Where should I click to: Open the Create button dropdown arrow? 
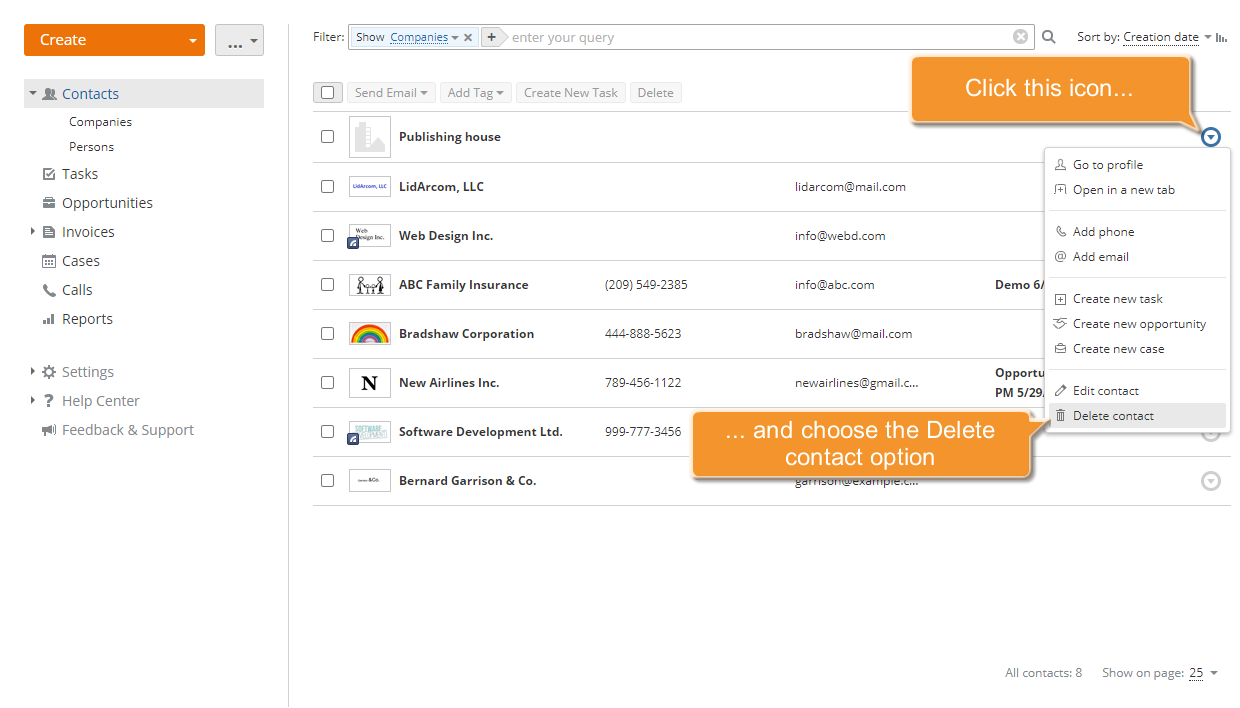point(192,41)
